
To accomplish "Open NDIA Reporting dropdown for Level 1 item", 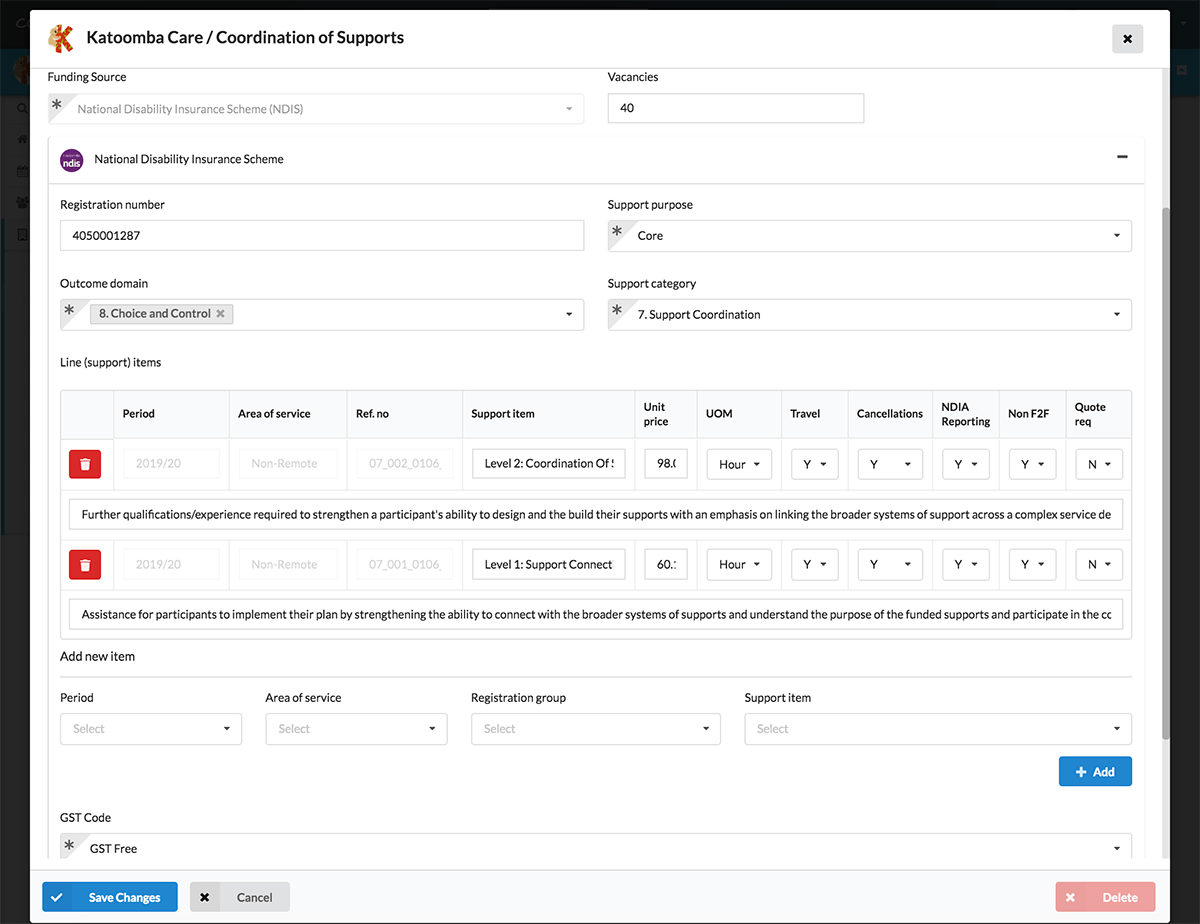I will pyautogui.click(x=966, y=565).
